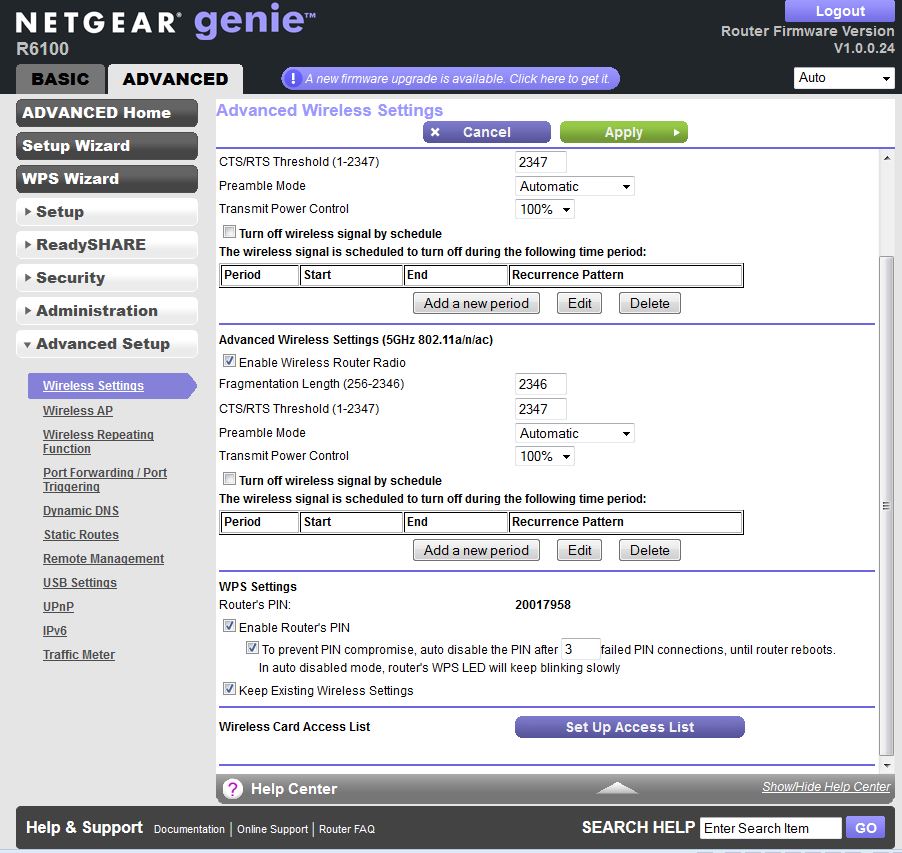902x853 pixels.
Task: Click Show/Hide Help Center link
Action: point(826,787)
